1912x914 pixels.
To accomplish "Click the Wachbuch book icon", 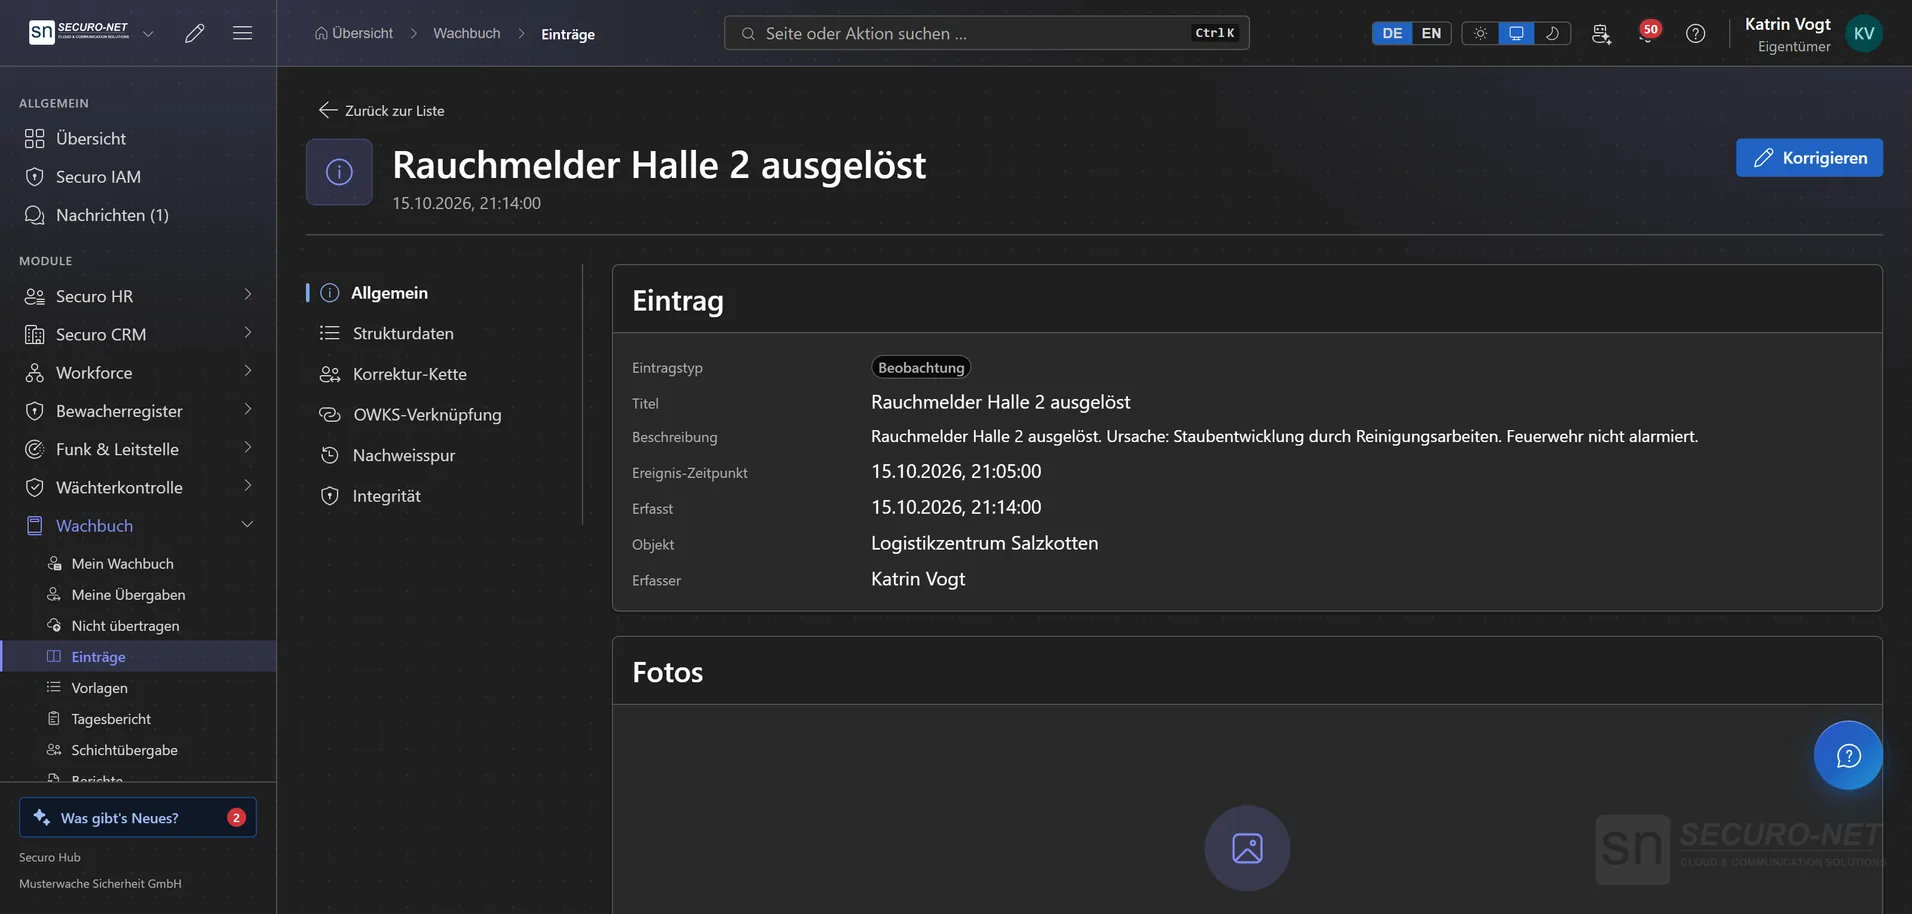I will pyautogui.click(x=35, y=525).
